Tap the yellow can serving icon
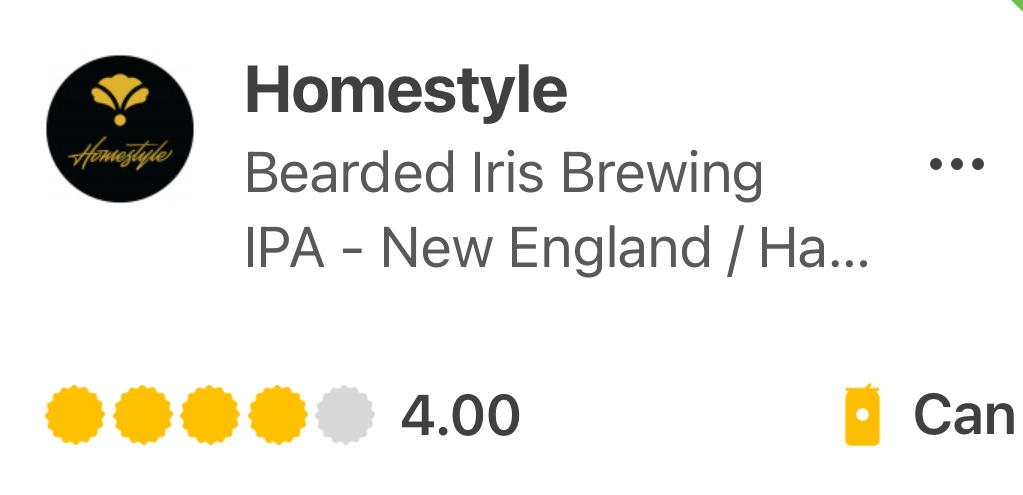Image resolution: width=1023 pixels, height=495 pixels. (861, 414)
